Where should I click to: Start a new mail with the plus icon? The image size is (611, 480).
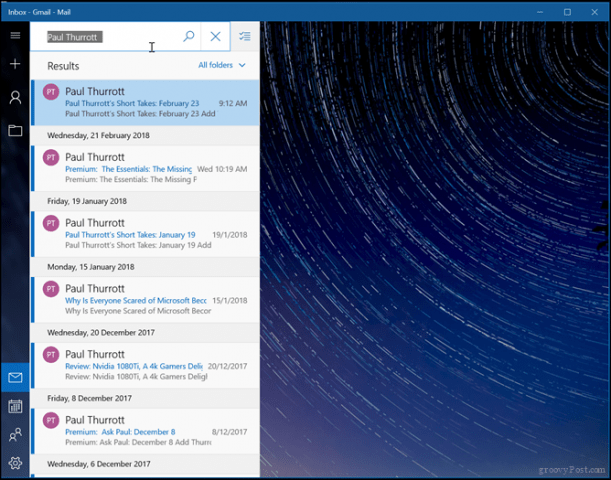tap(15, 64)
